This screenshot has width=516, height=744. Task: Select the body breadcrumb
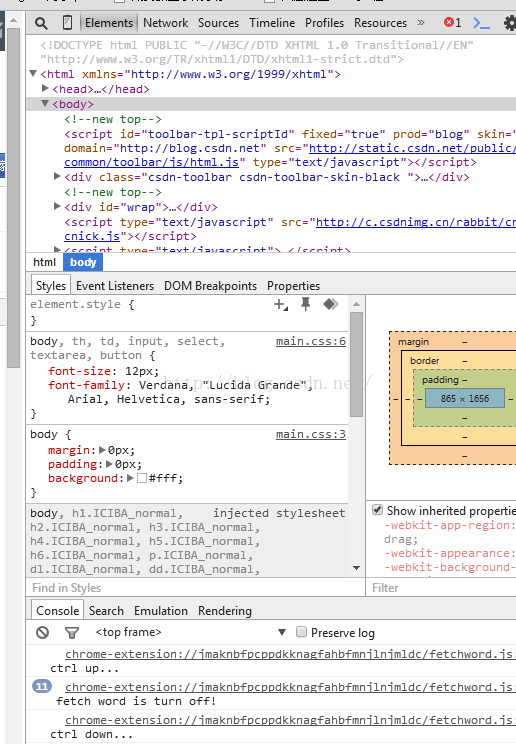83,262
